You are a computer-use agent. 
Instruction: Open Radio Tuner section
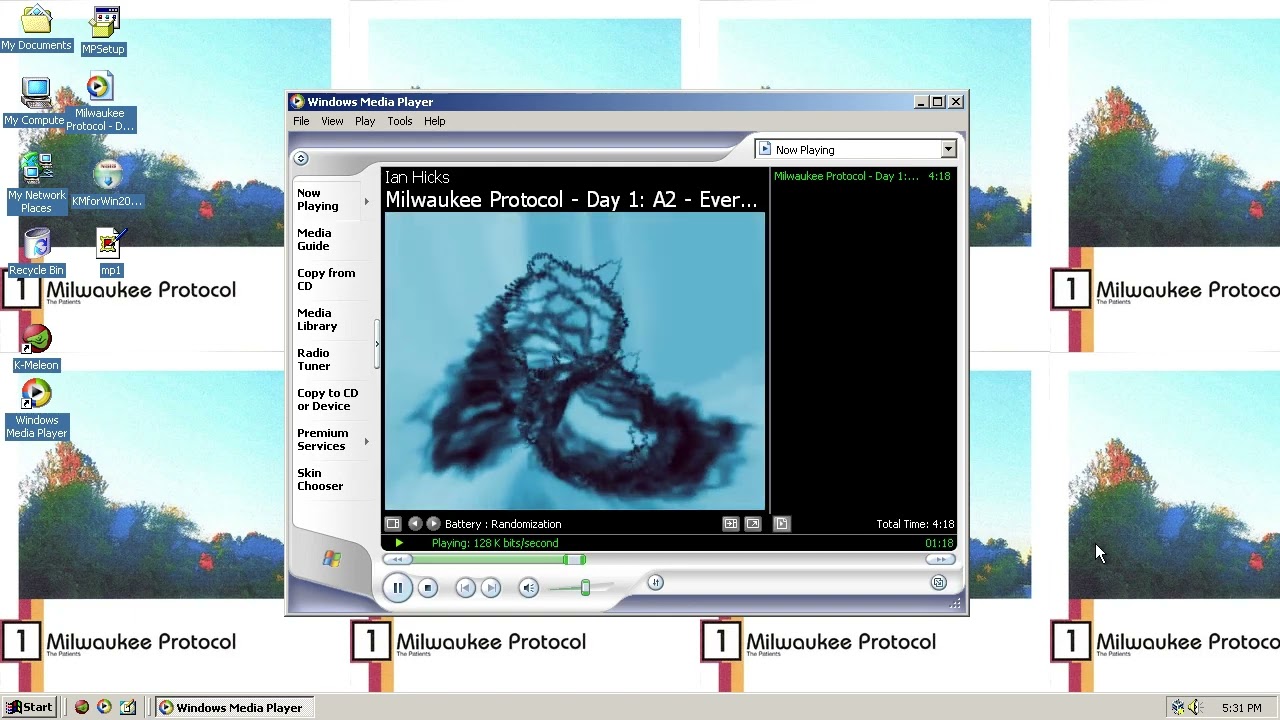(x=313, y=360)
